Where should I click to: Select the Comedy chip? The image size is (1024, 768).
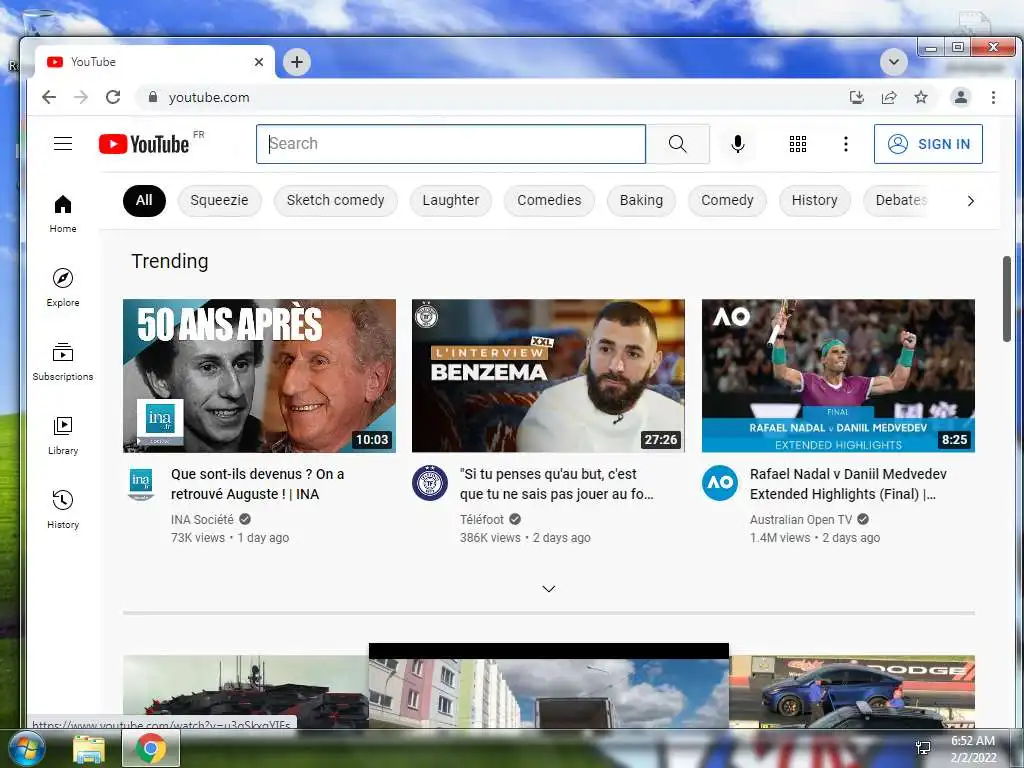728,200
